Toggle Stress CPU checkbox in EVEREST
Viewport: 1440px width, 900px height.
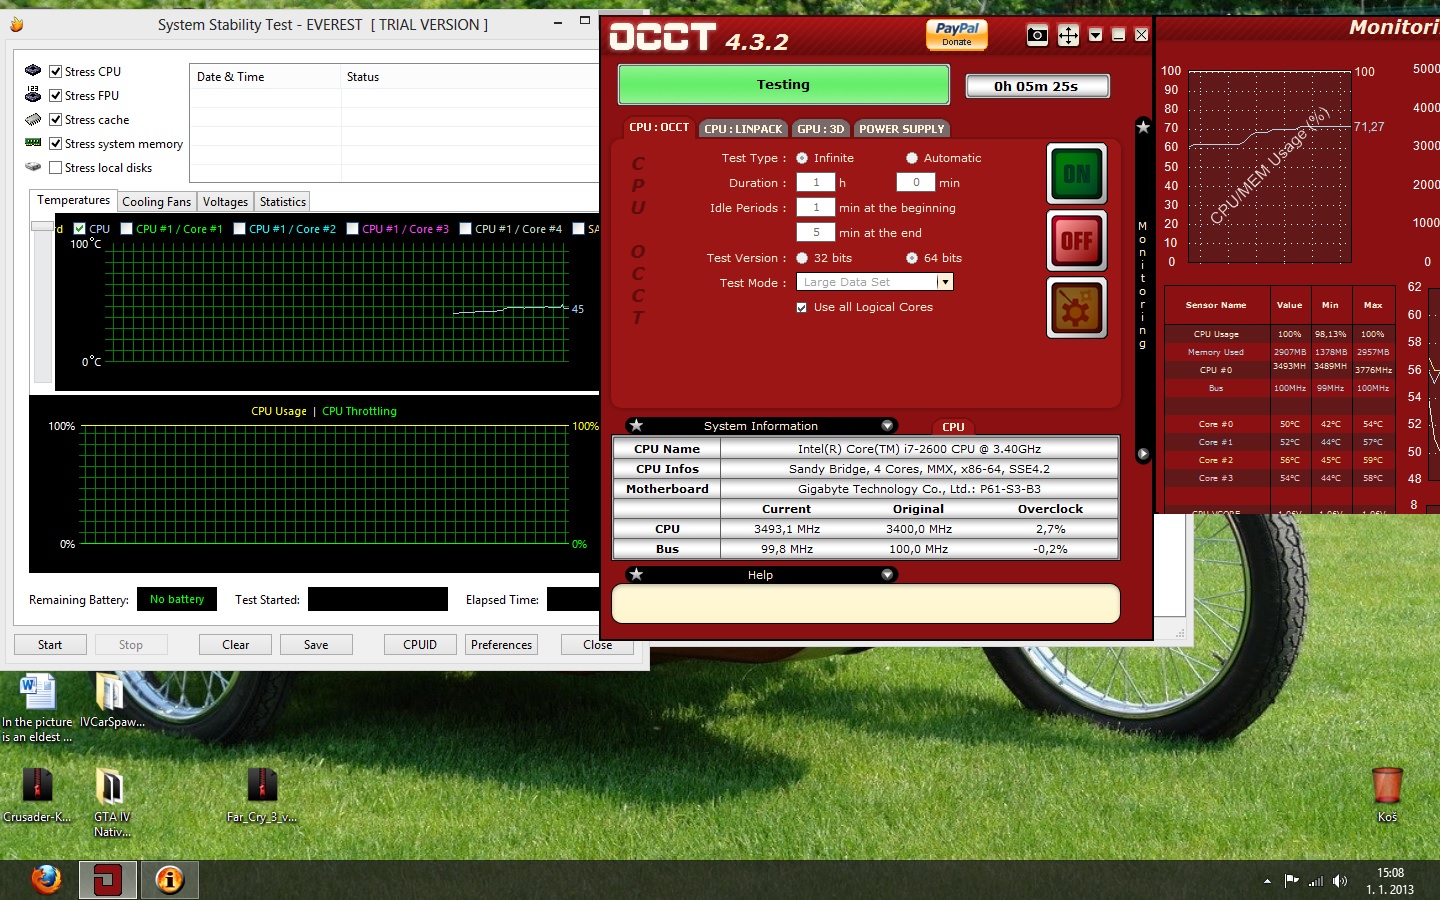click(x=56, y=71)
